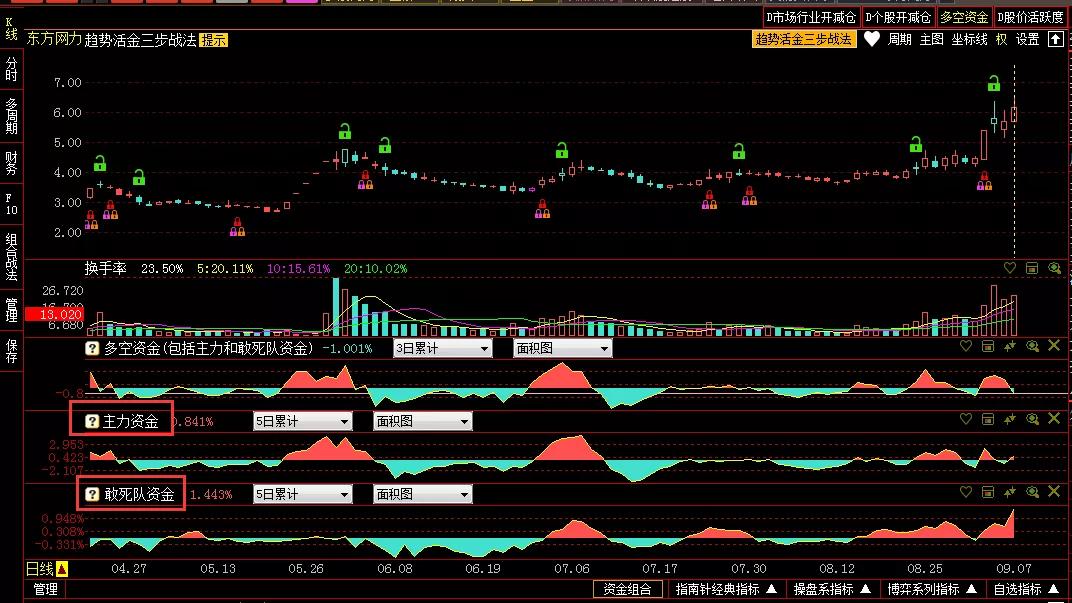Image resolution: width=1072 pixels, height=603 pixels.
Task: Switch to the D股价活跃度 tab
Action: coord(1030,17)
